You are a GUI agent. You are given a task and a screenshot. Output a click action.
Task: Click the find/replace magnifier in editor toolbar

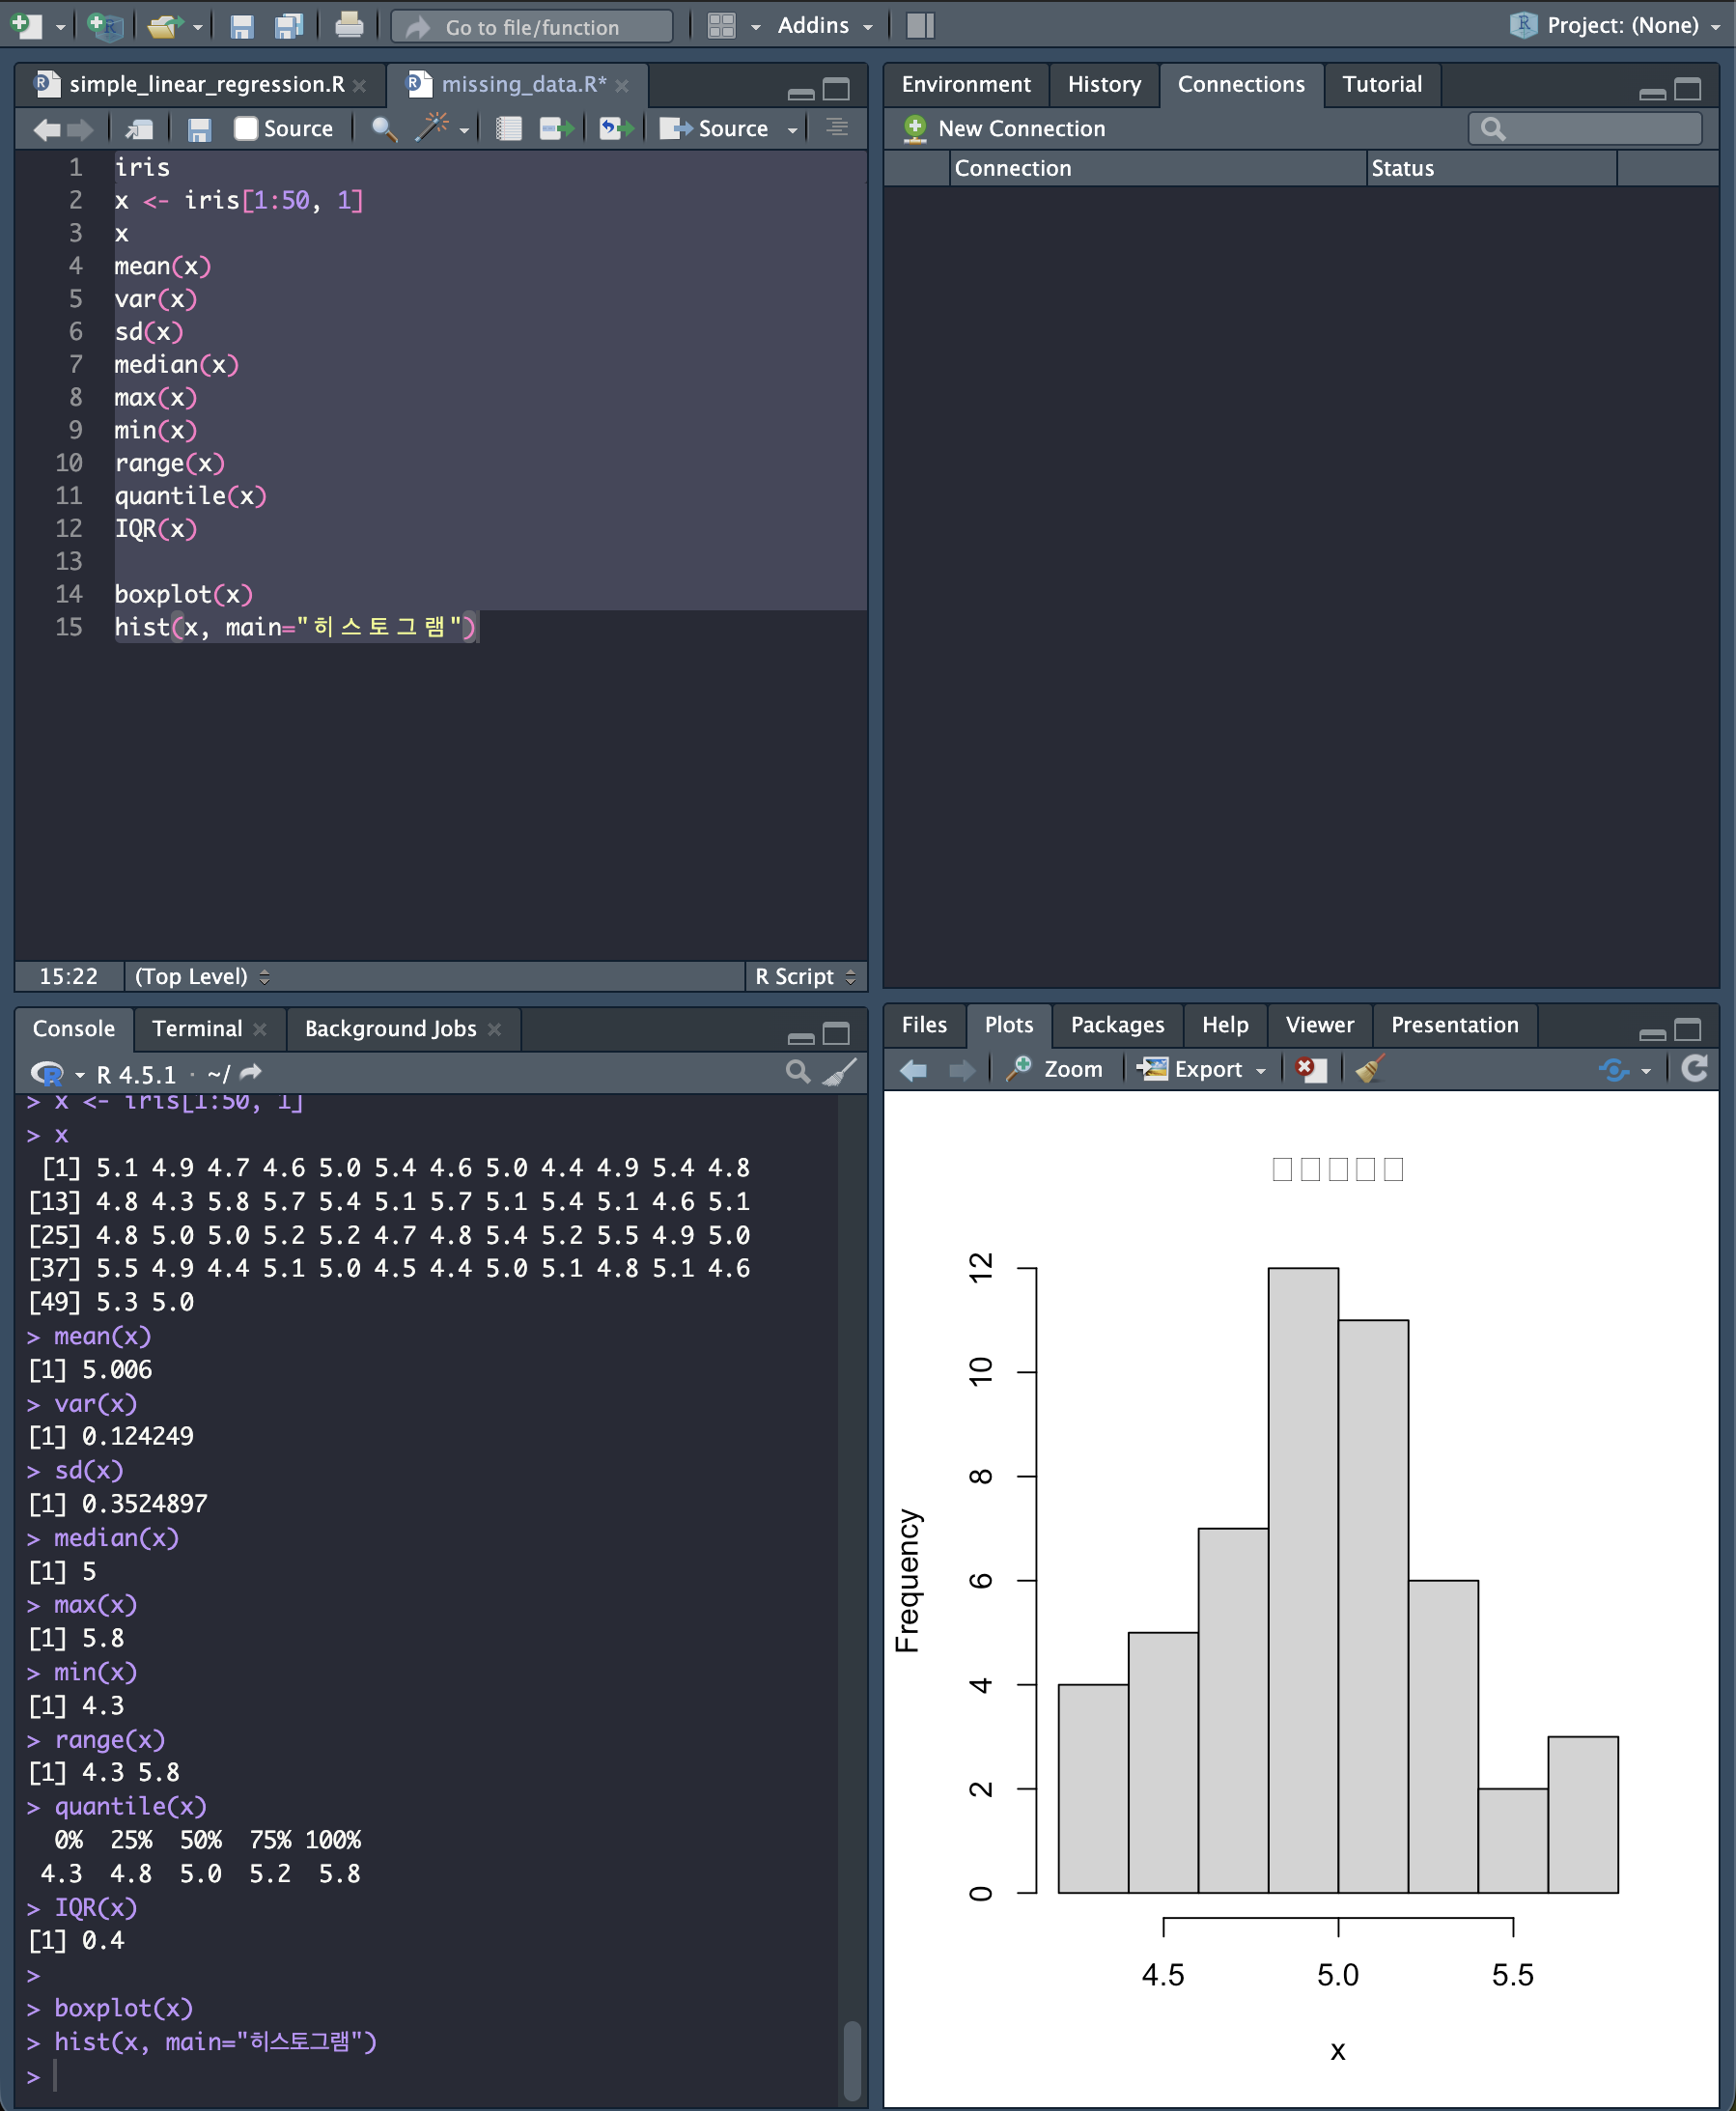coord(383,129)
